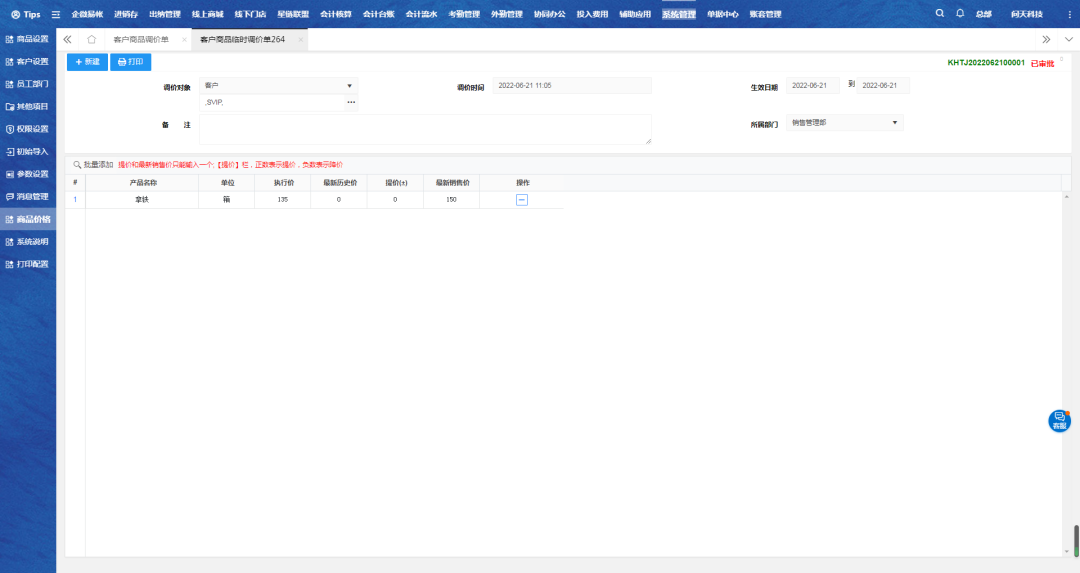Remove the 拿铁 row with minus icon

pos(521,200)
